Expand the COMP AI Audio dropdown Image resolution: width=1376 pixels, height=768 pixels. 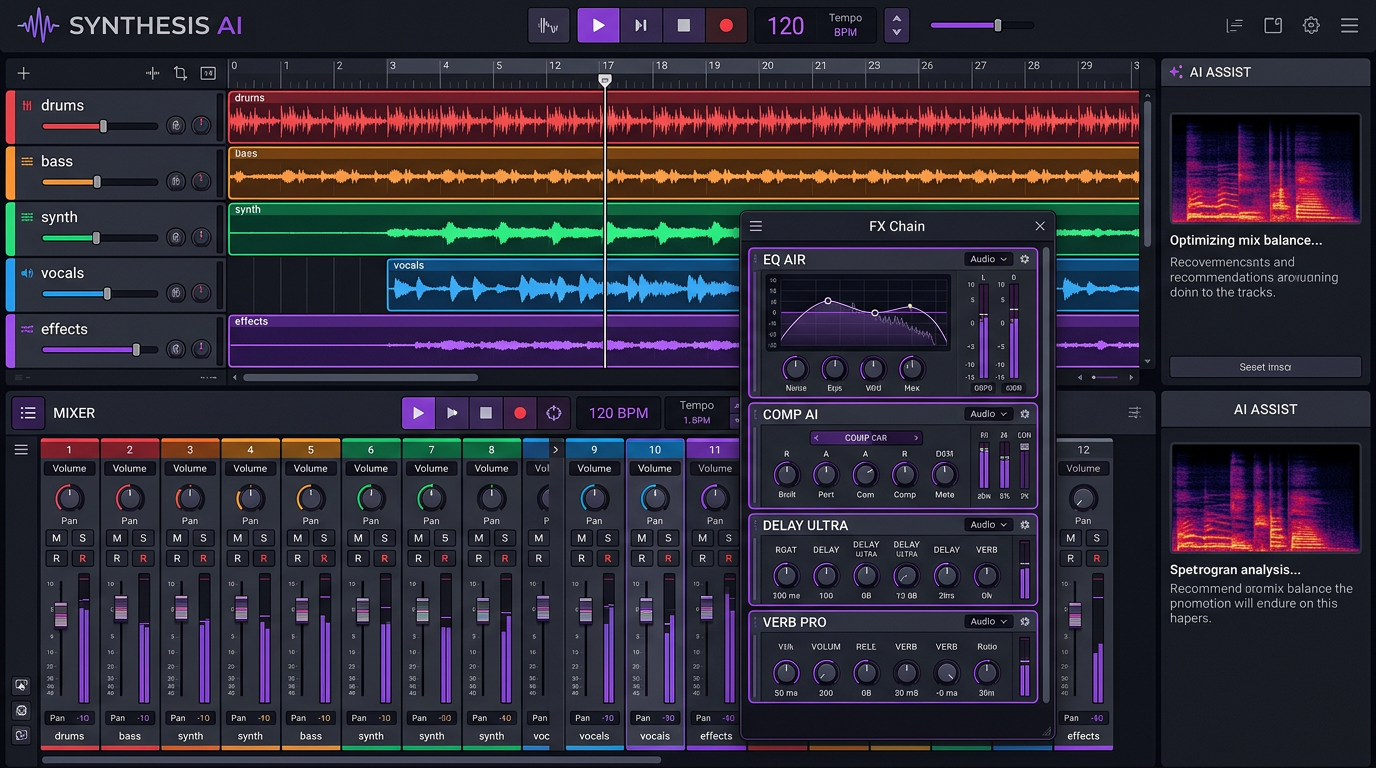click(x=988, y=414)
